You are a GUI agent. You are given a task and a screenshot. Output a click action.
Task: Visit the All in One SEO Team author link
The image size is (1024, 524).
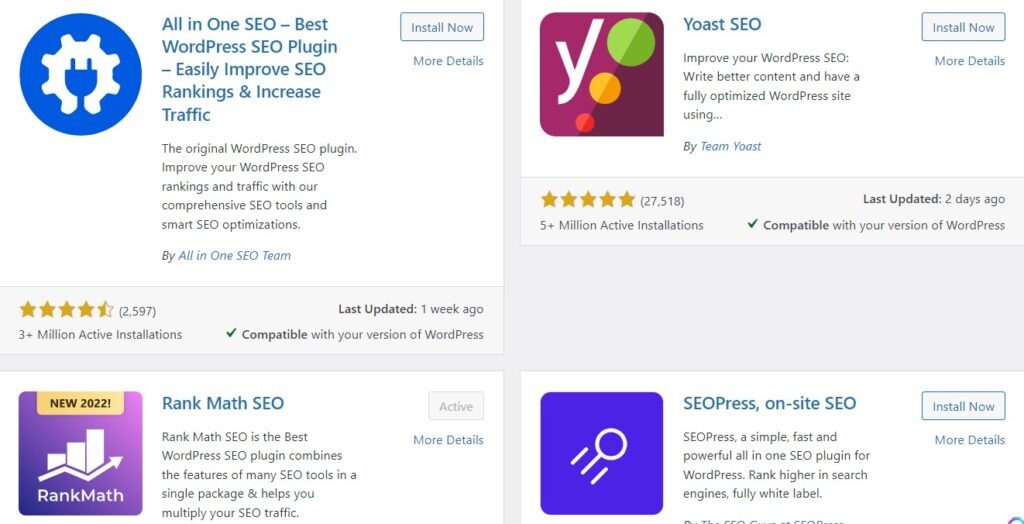[x=234, y=255]
